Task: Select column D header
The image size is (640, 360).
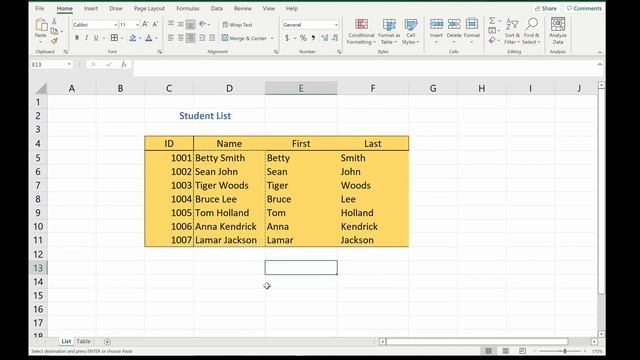Action: [x=229, y=88]
